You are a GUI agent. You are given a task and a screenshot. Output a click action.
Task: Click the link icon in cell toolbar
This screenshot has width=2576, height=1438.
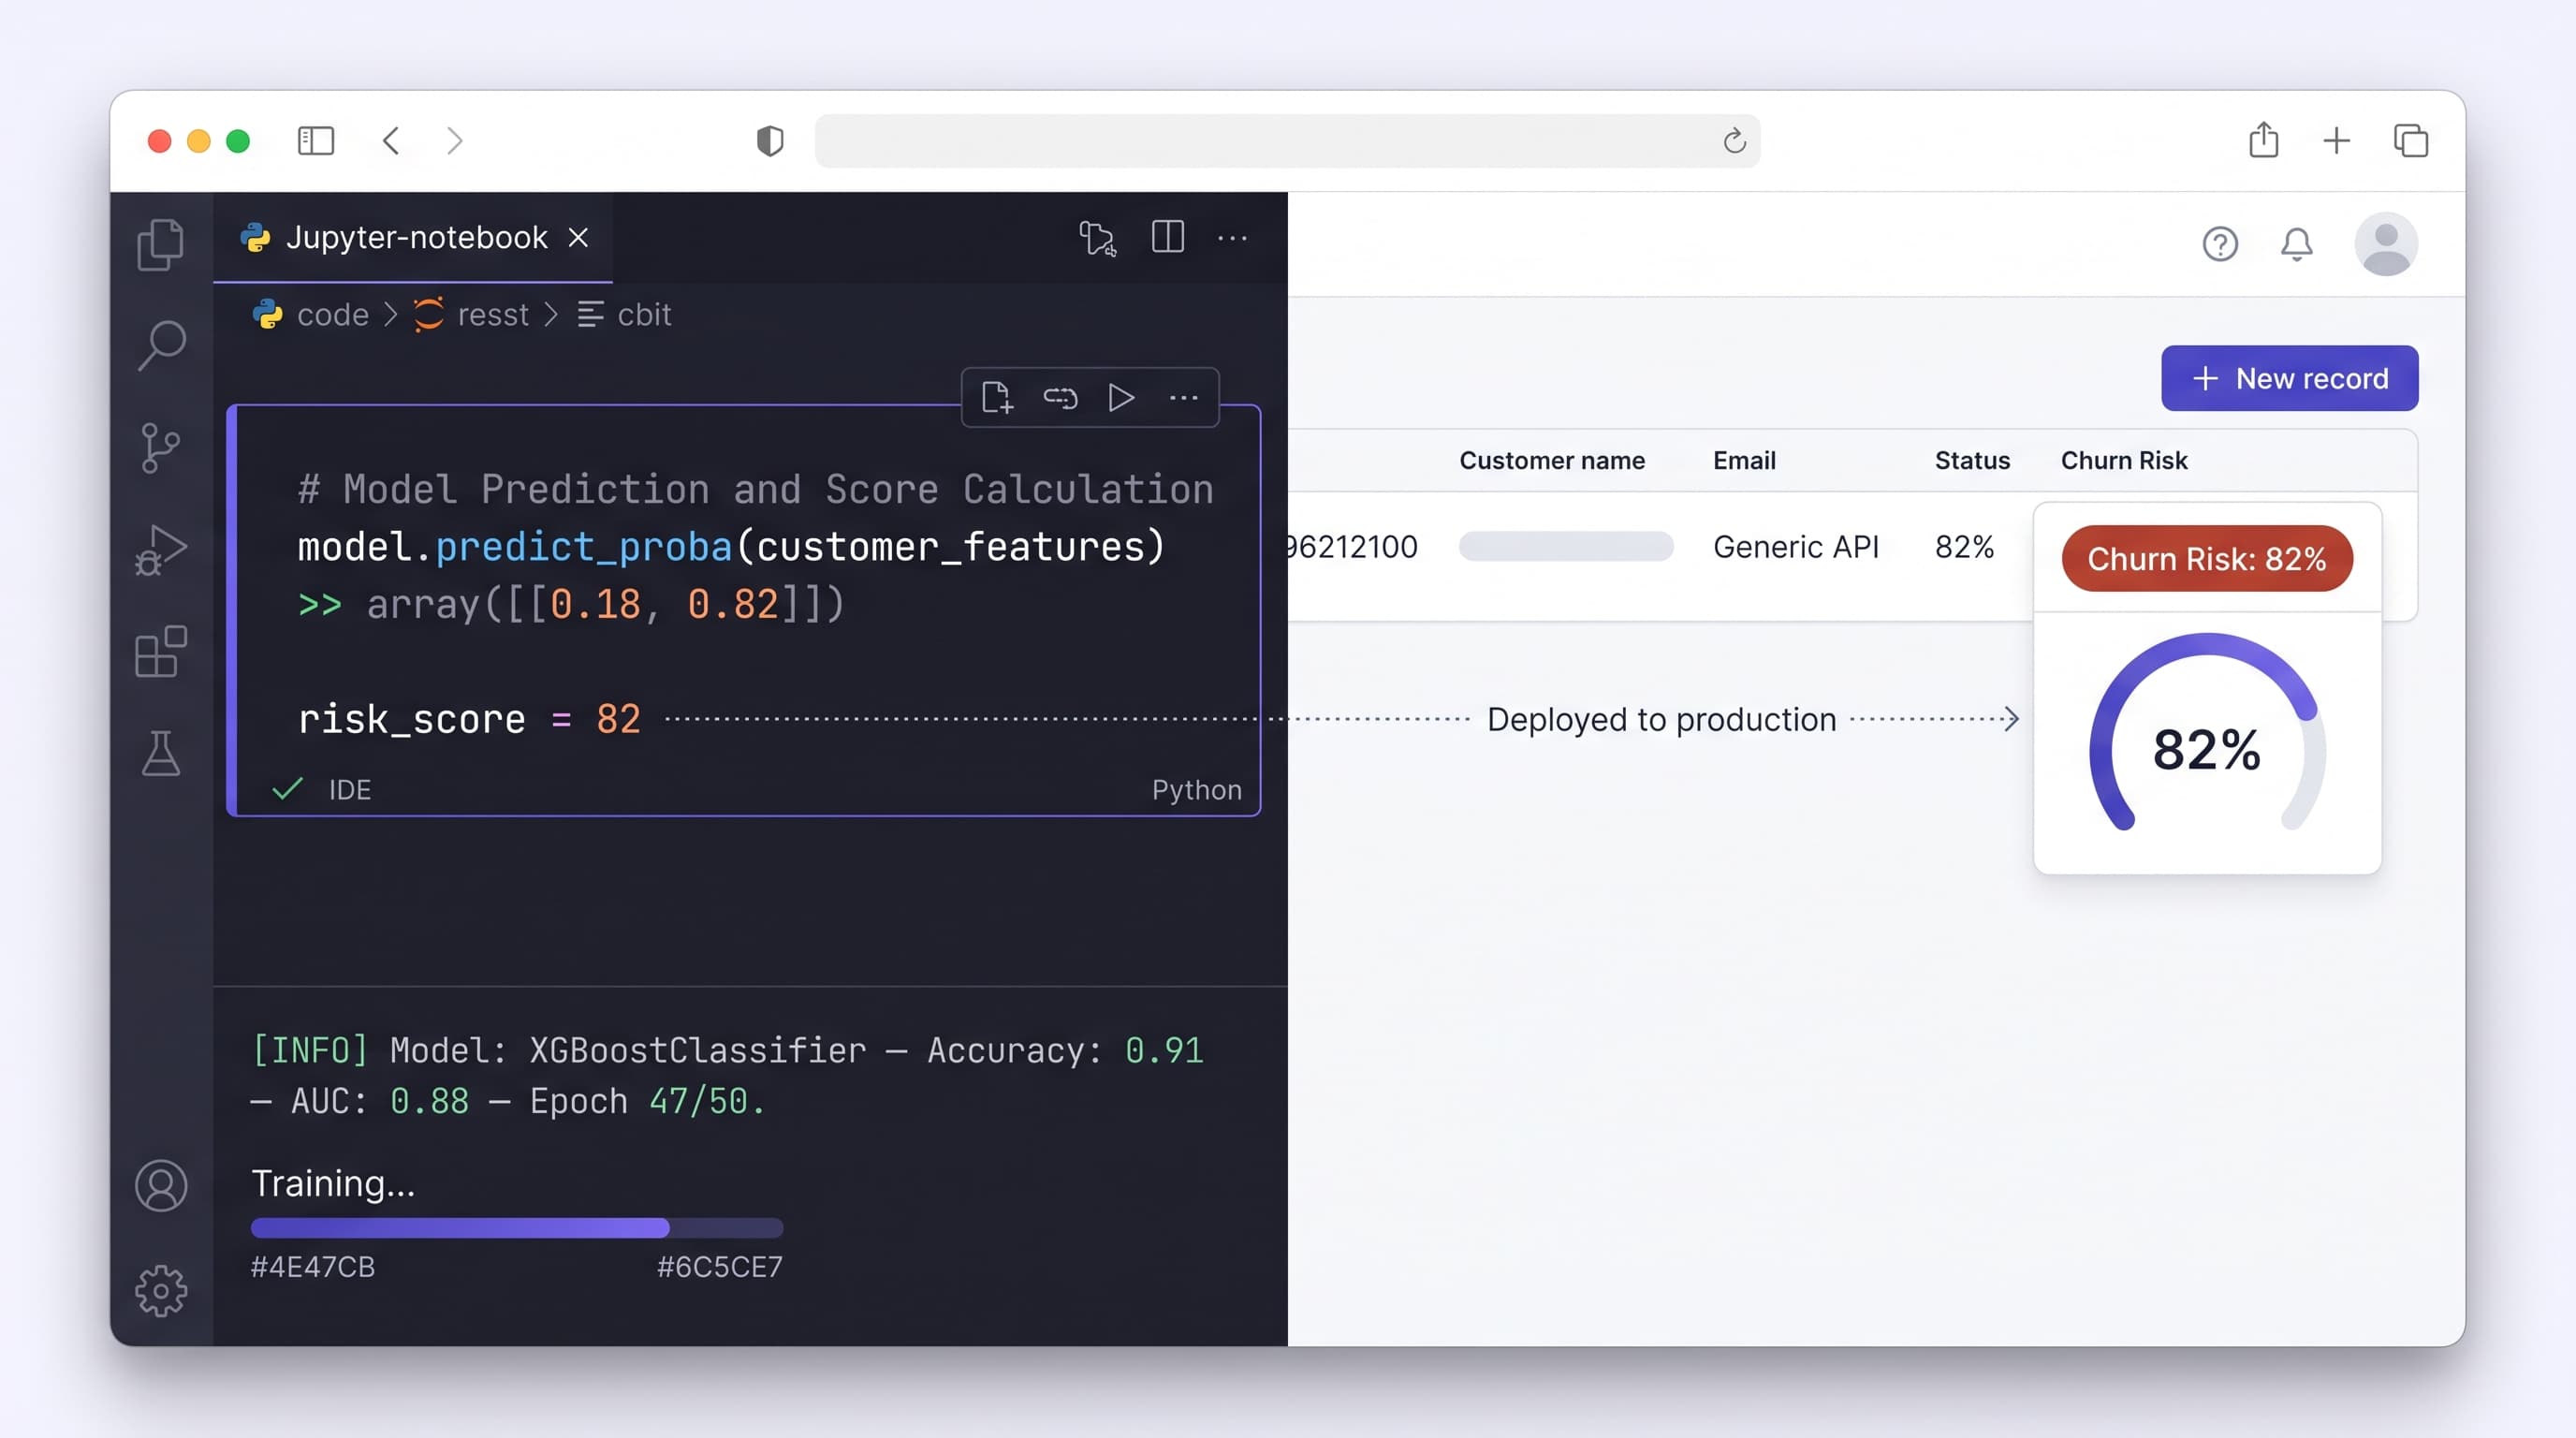point(1060,398)
